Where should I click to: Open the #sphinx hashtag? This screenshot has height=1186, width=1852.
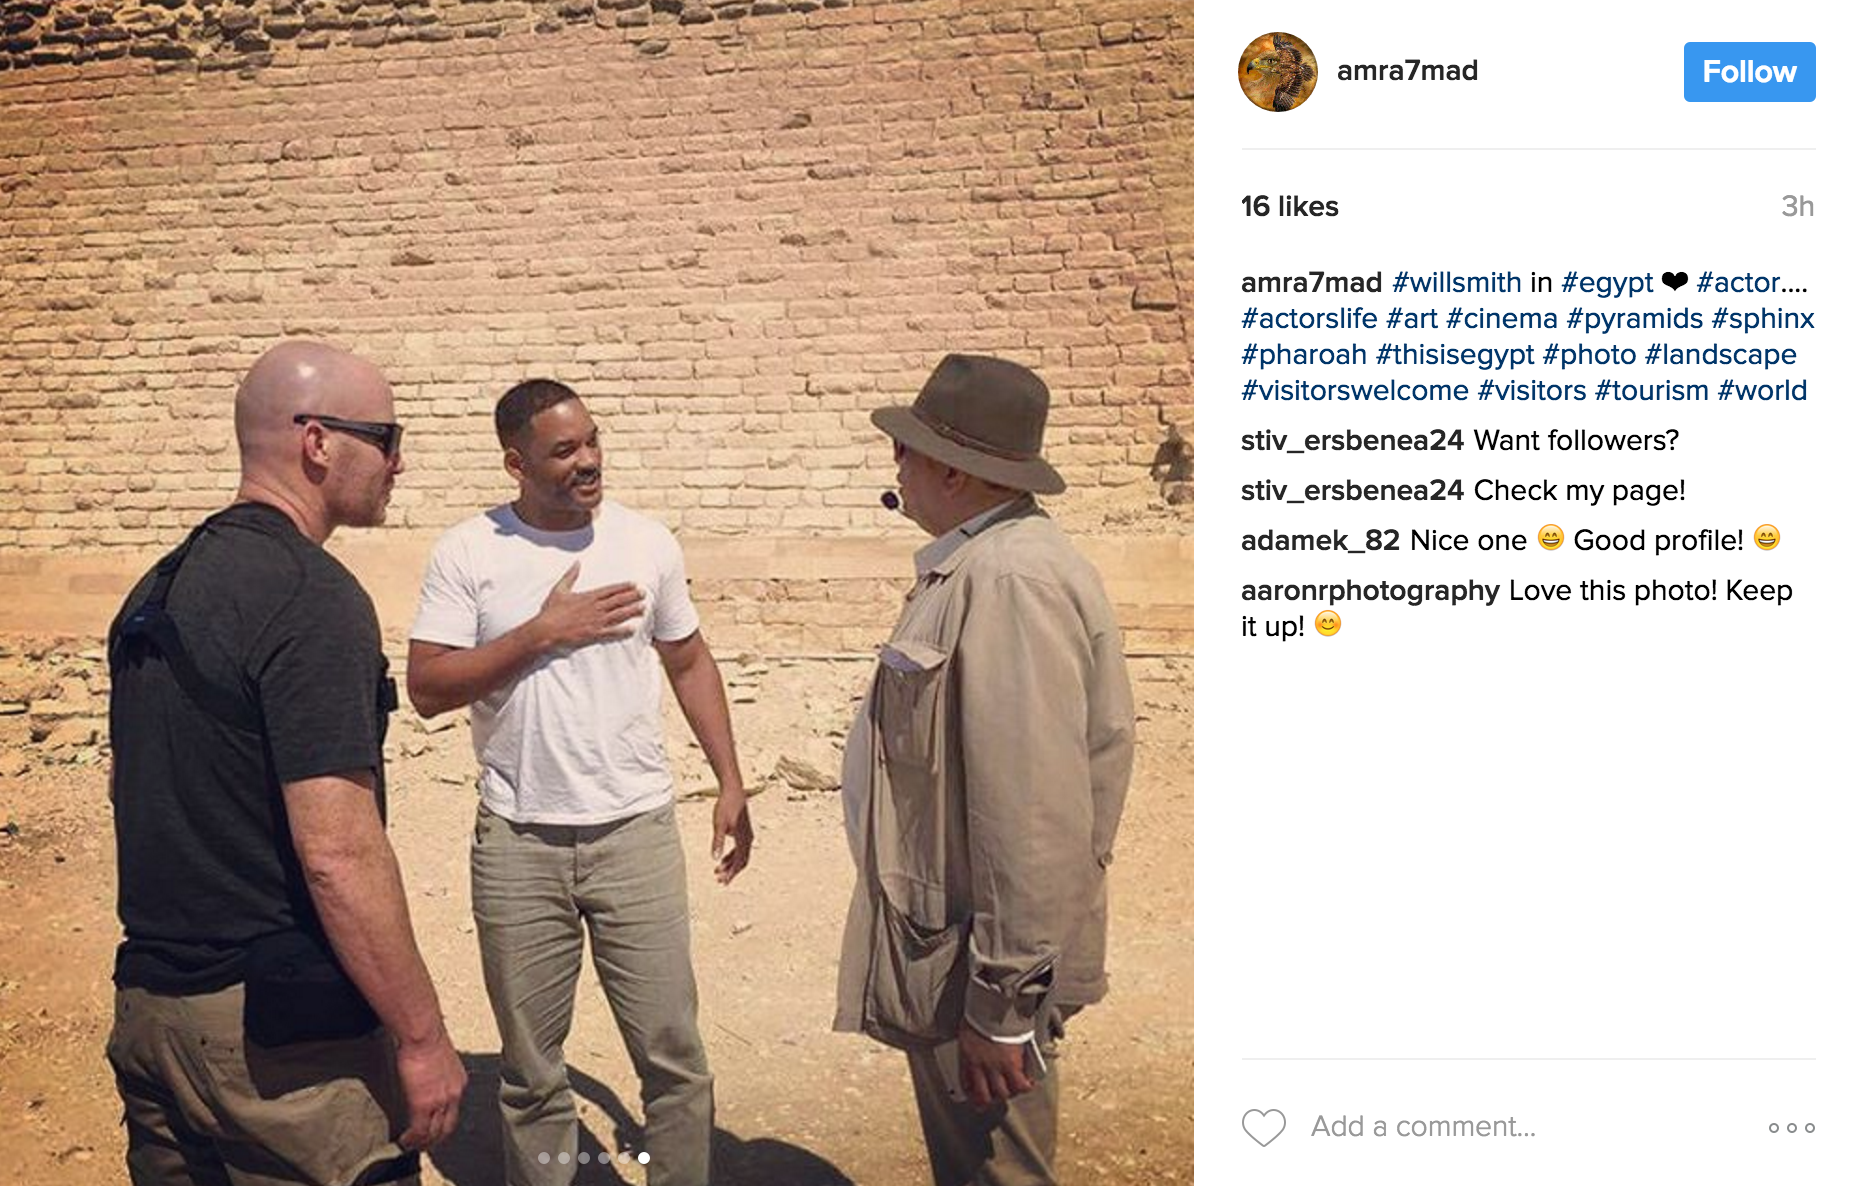tap(1762, 319)
